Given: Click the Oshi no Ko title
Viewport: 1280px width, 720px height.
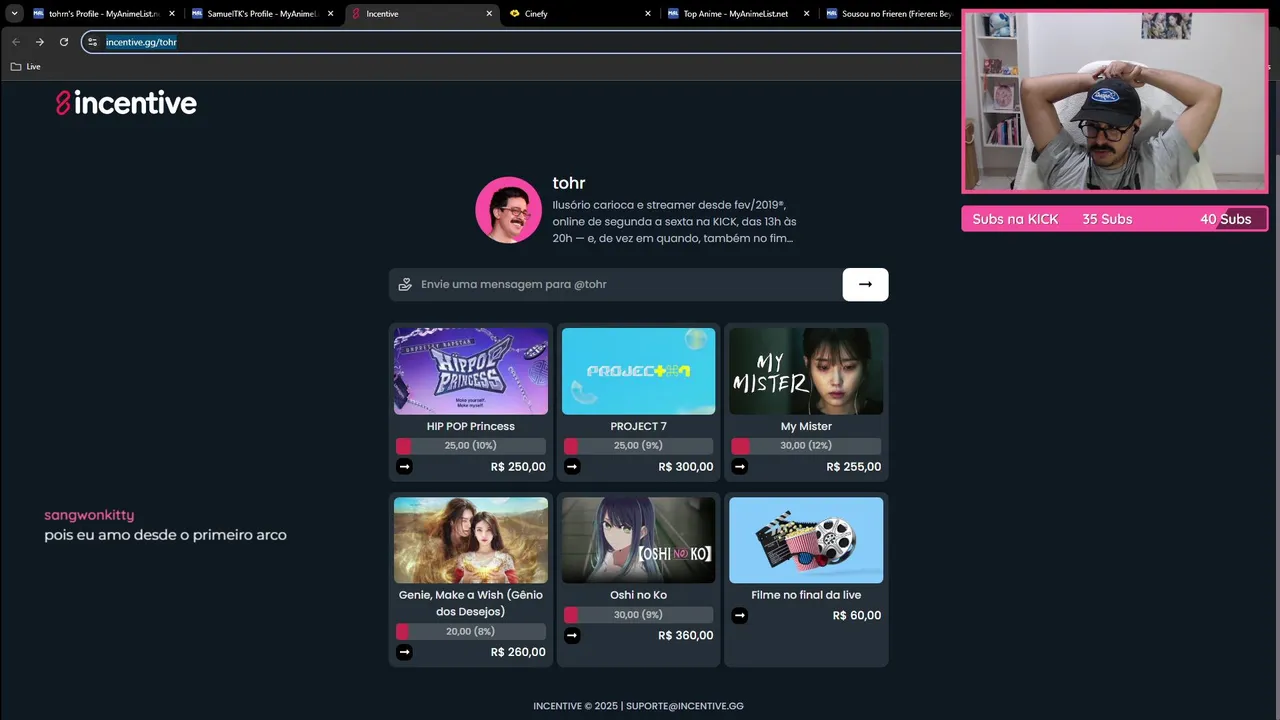Looking at the screenshot, I should pyautogui.click(x=638, y=595).
